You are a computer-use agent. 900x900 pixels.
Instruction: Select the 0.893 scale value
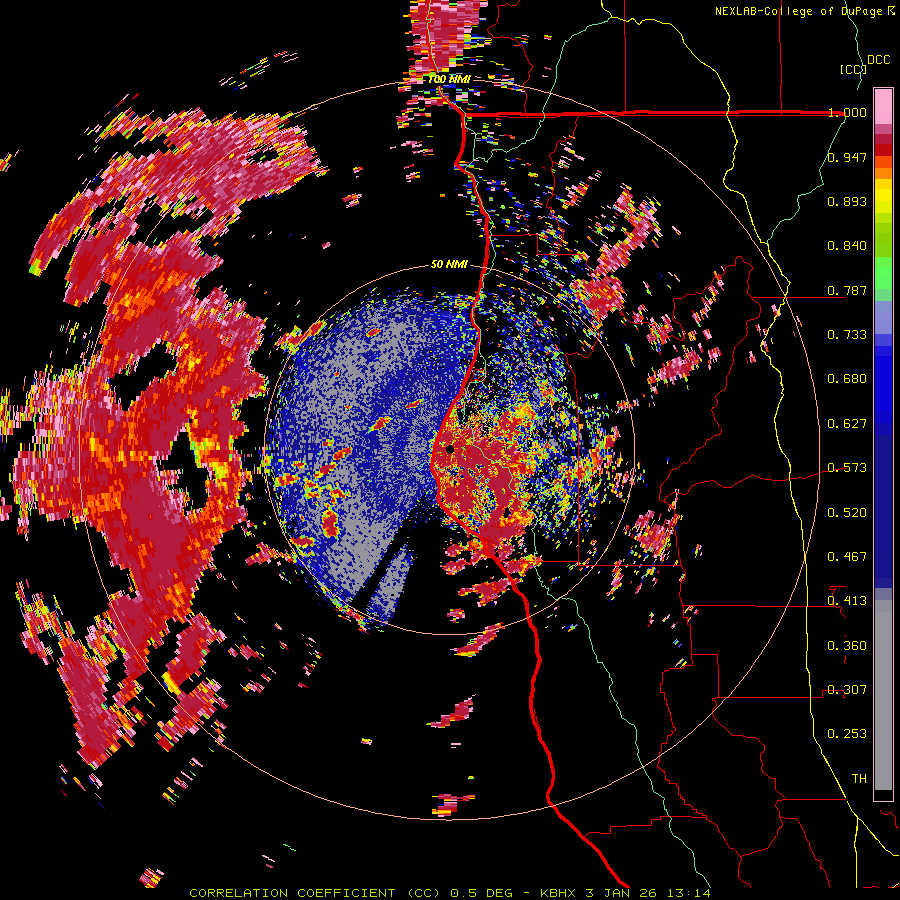point(847,201)
